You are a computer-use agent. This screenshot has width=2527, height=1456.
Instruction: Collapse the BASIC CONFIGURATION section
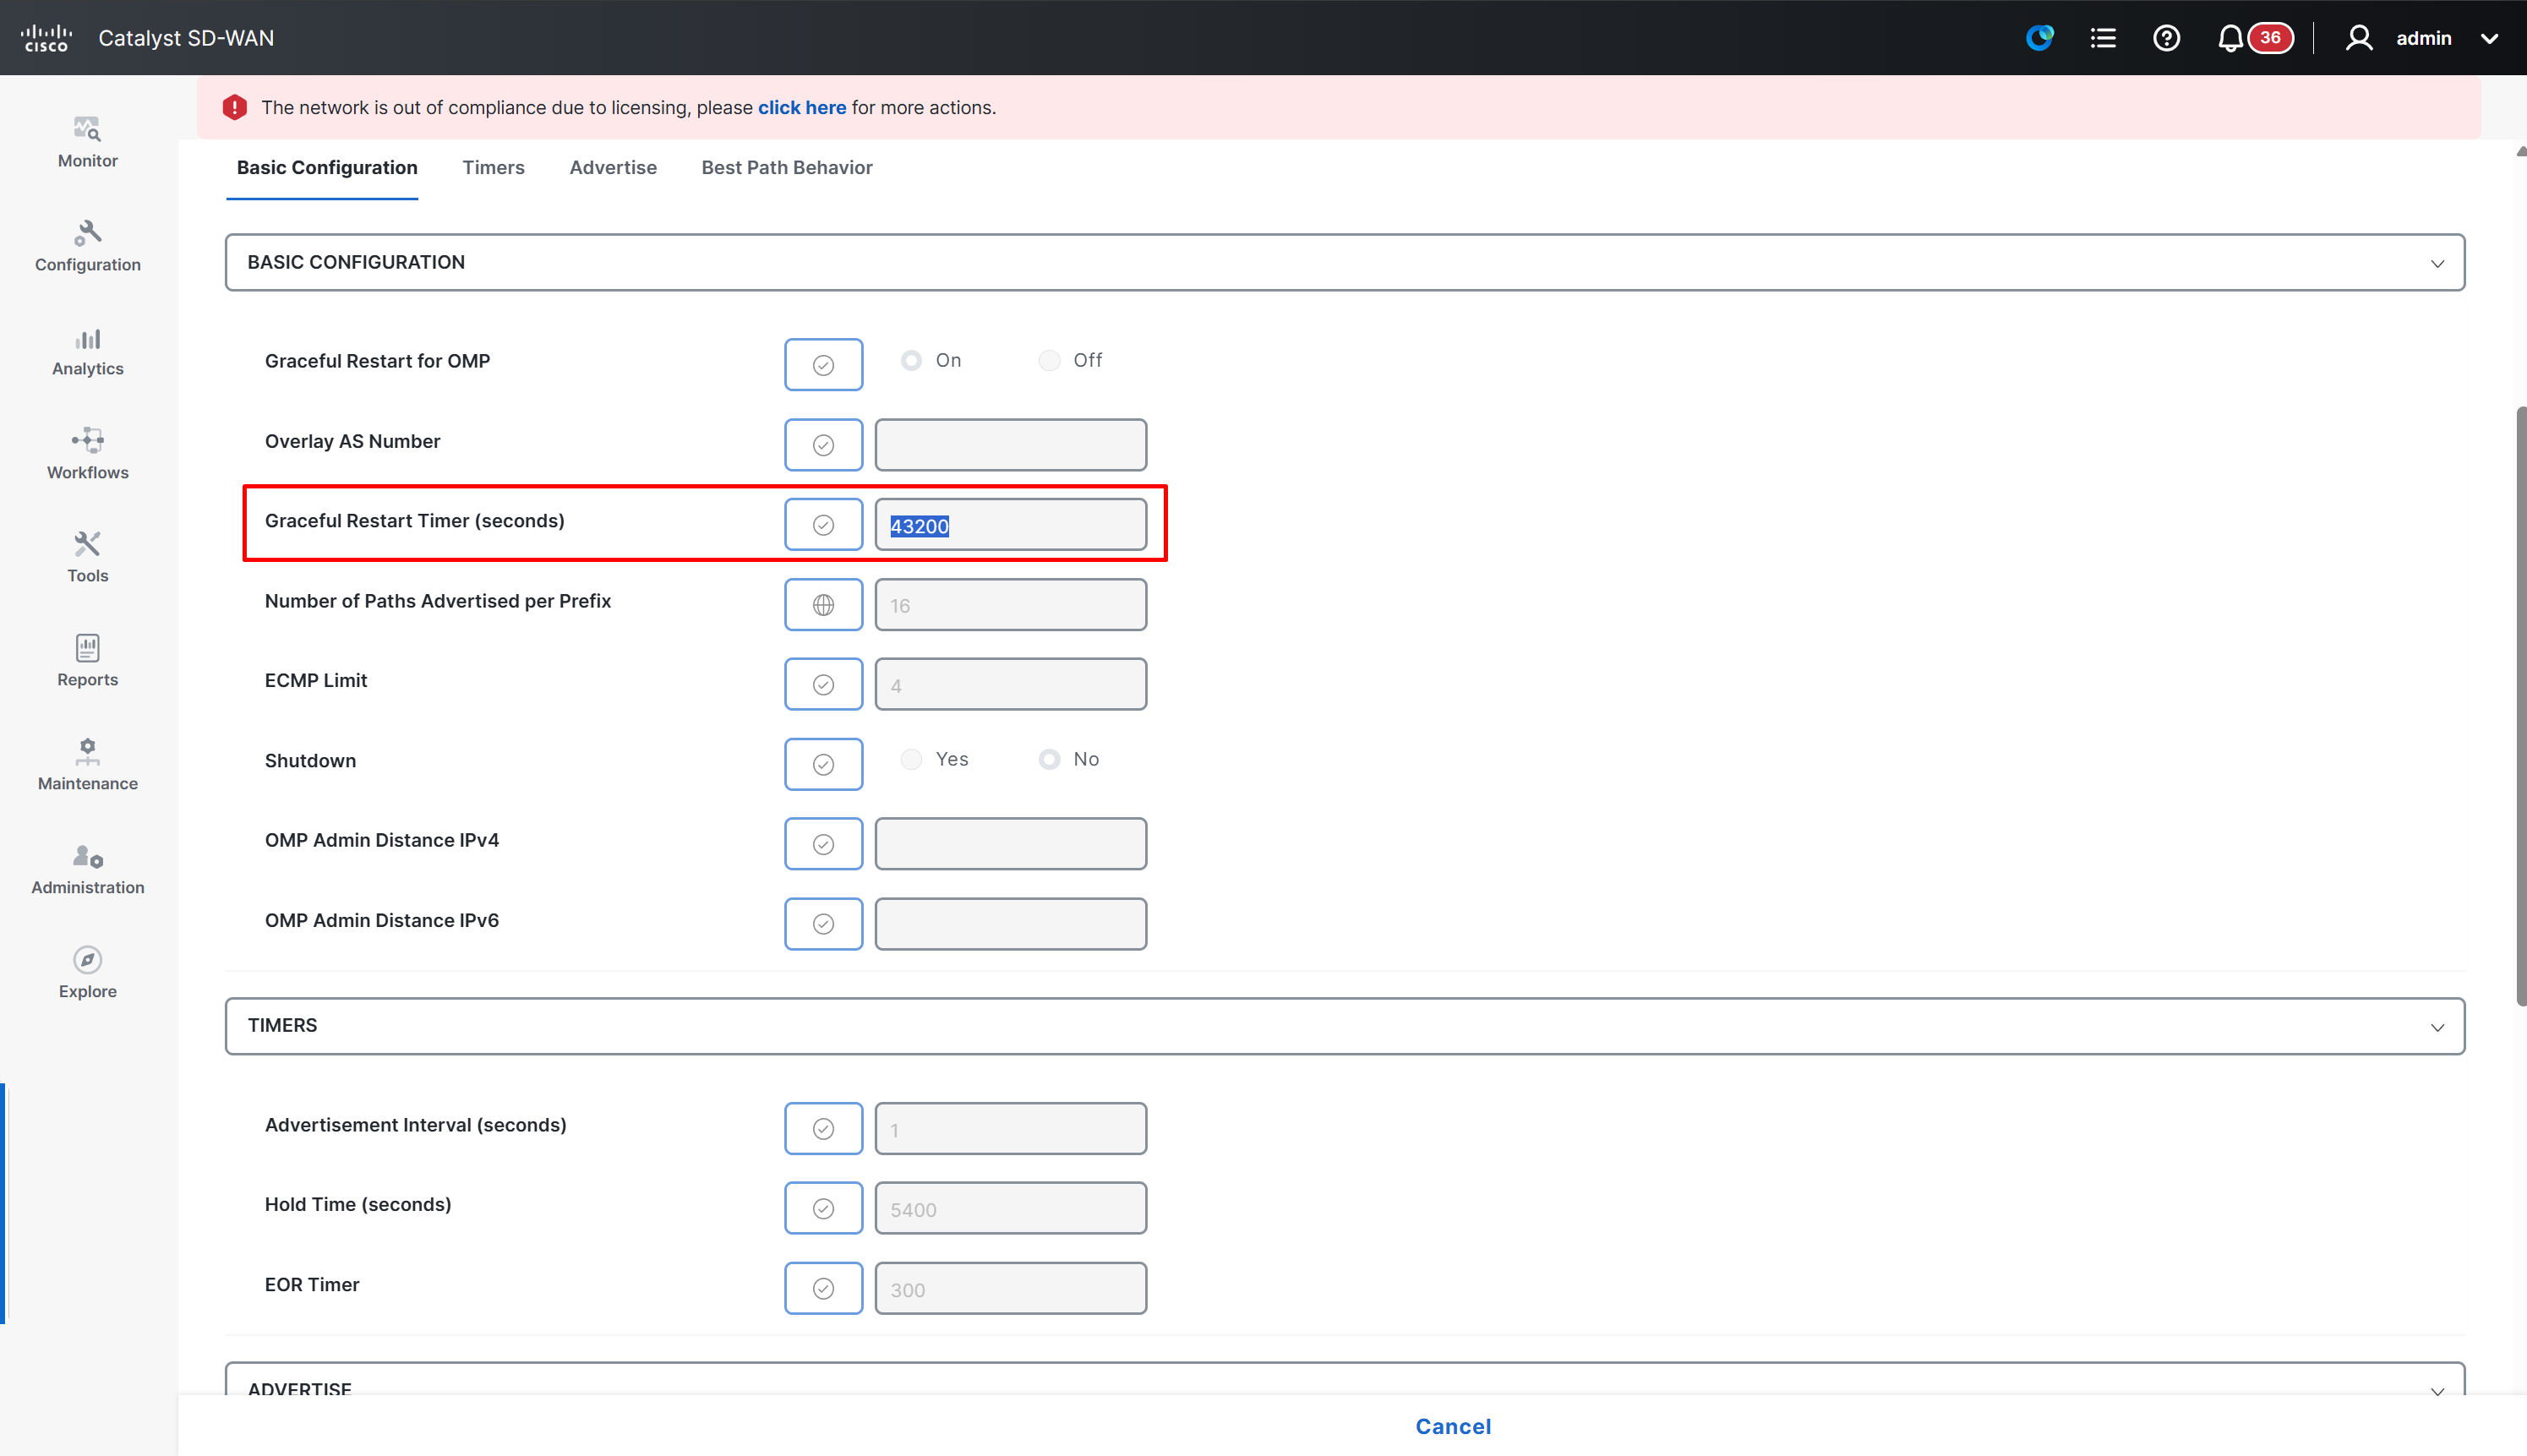tap(2437, 263)
